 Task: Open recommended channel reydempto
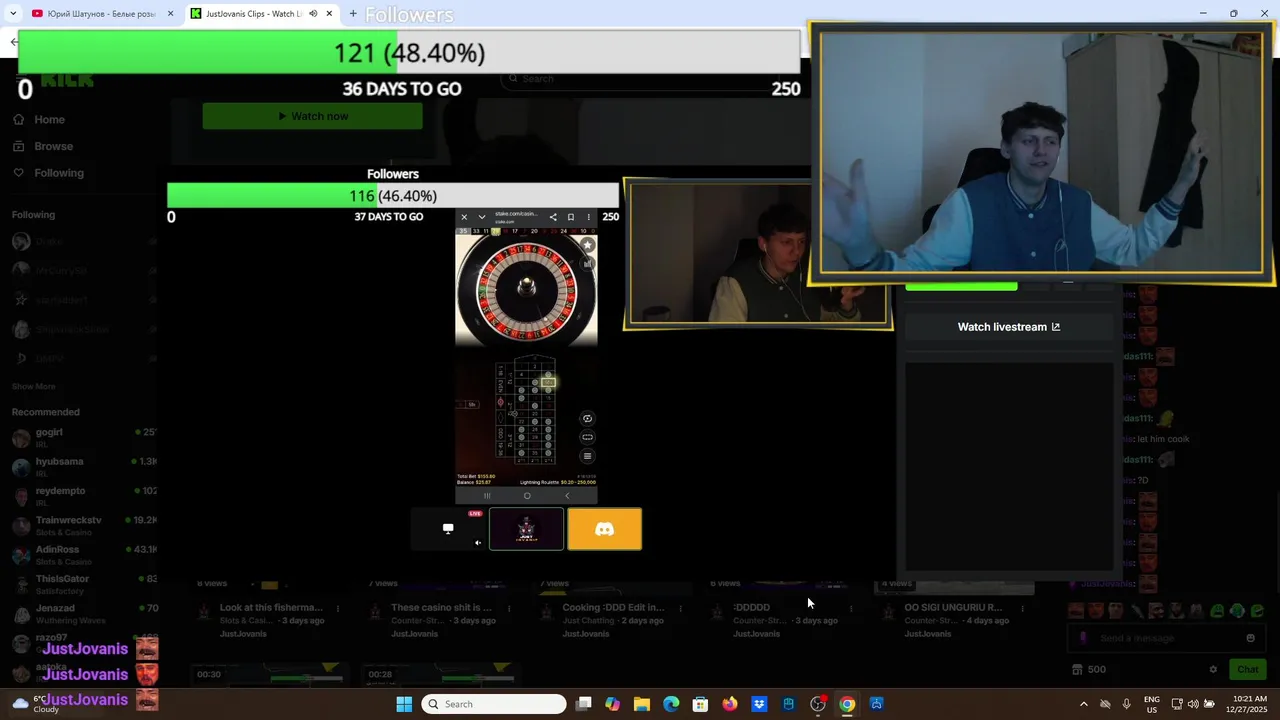point(84,496)
